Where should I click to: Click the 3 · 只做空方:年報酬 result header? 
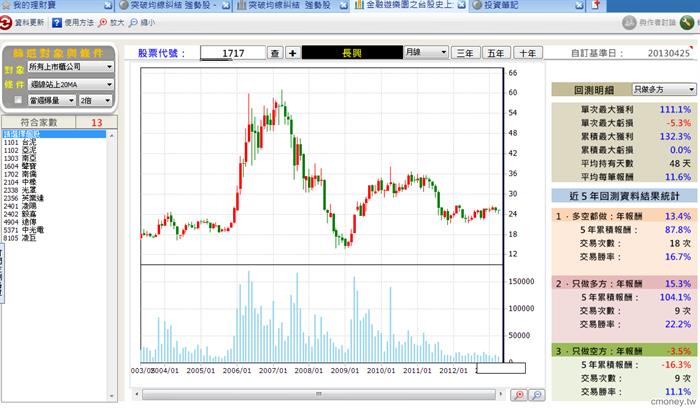click(624, 351)
